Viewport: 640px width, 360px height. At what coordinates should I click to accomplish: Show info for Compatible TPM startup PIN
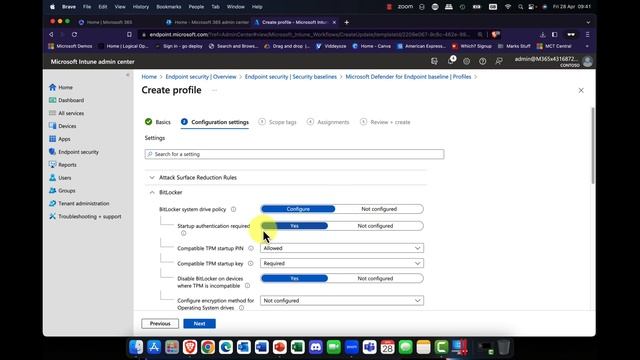tap(251, 248)
